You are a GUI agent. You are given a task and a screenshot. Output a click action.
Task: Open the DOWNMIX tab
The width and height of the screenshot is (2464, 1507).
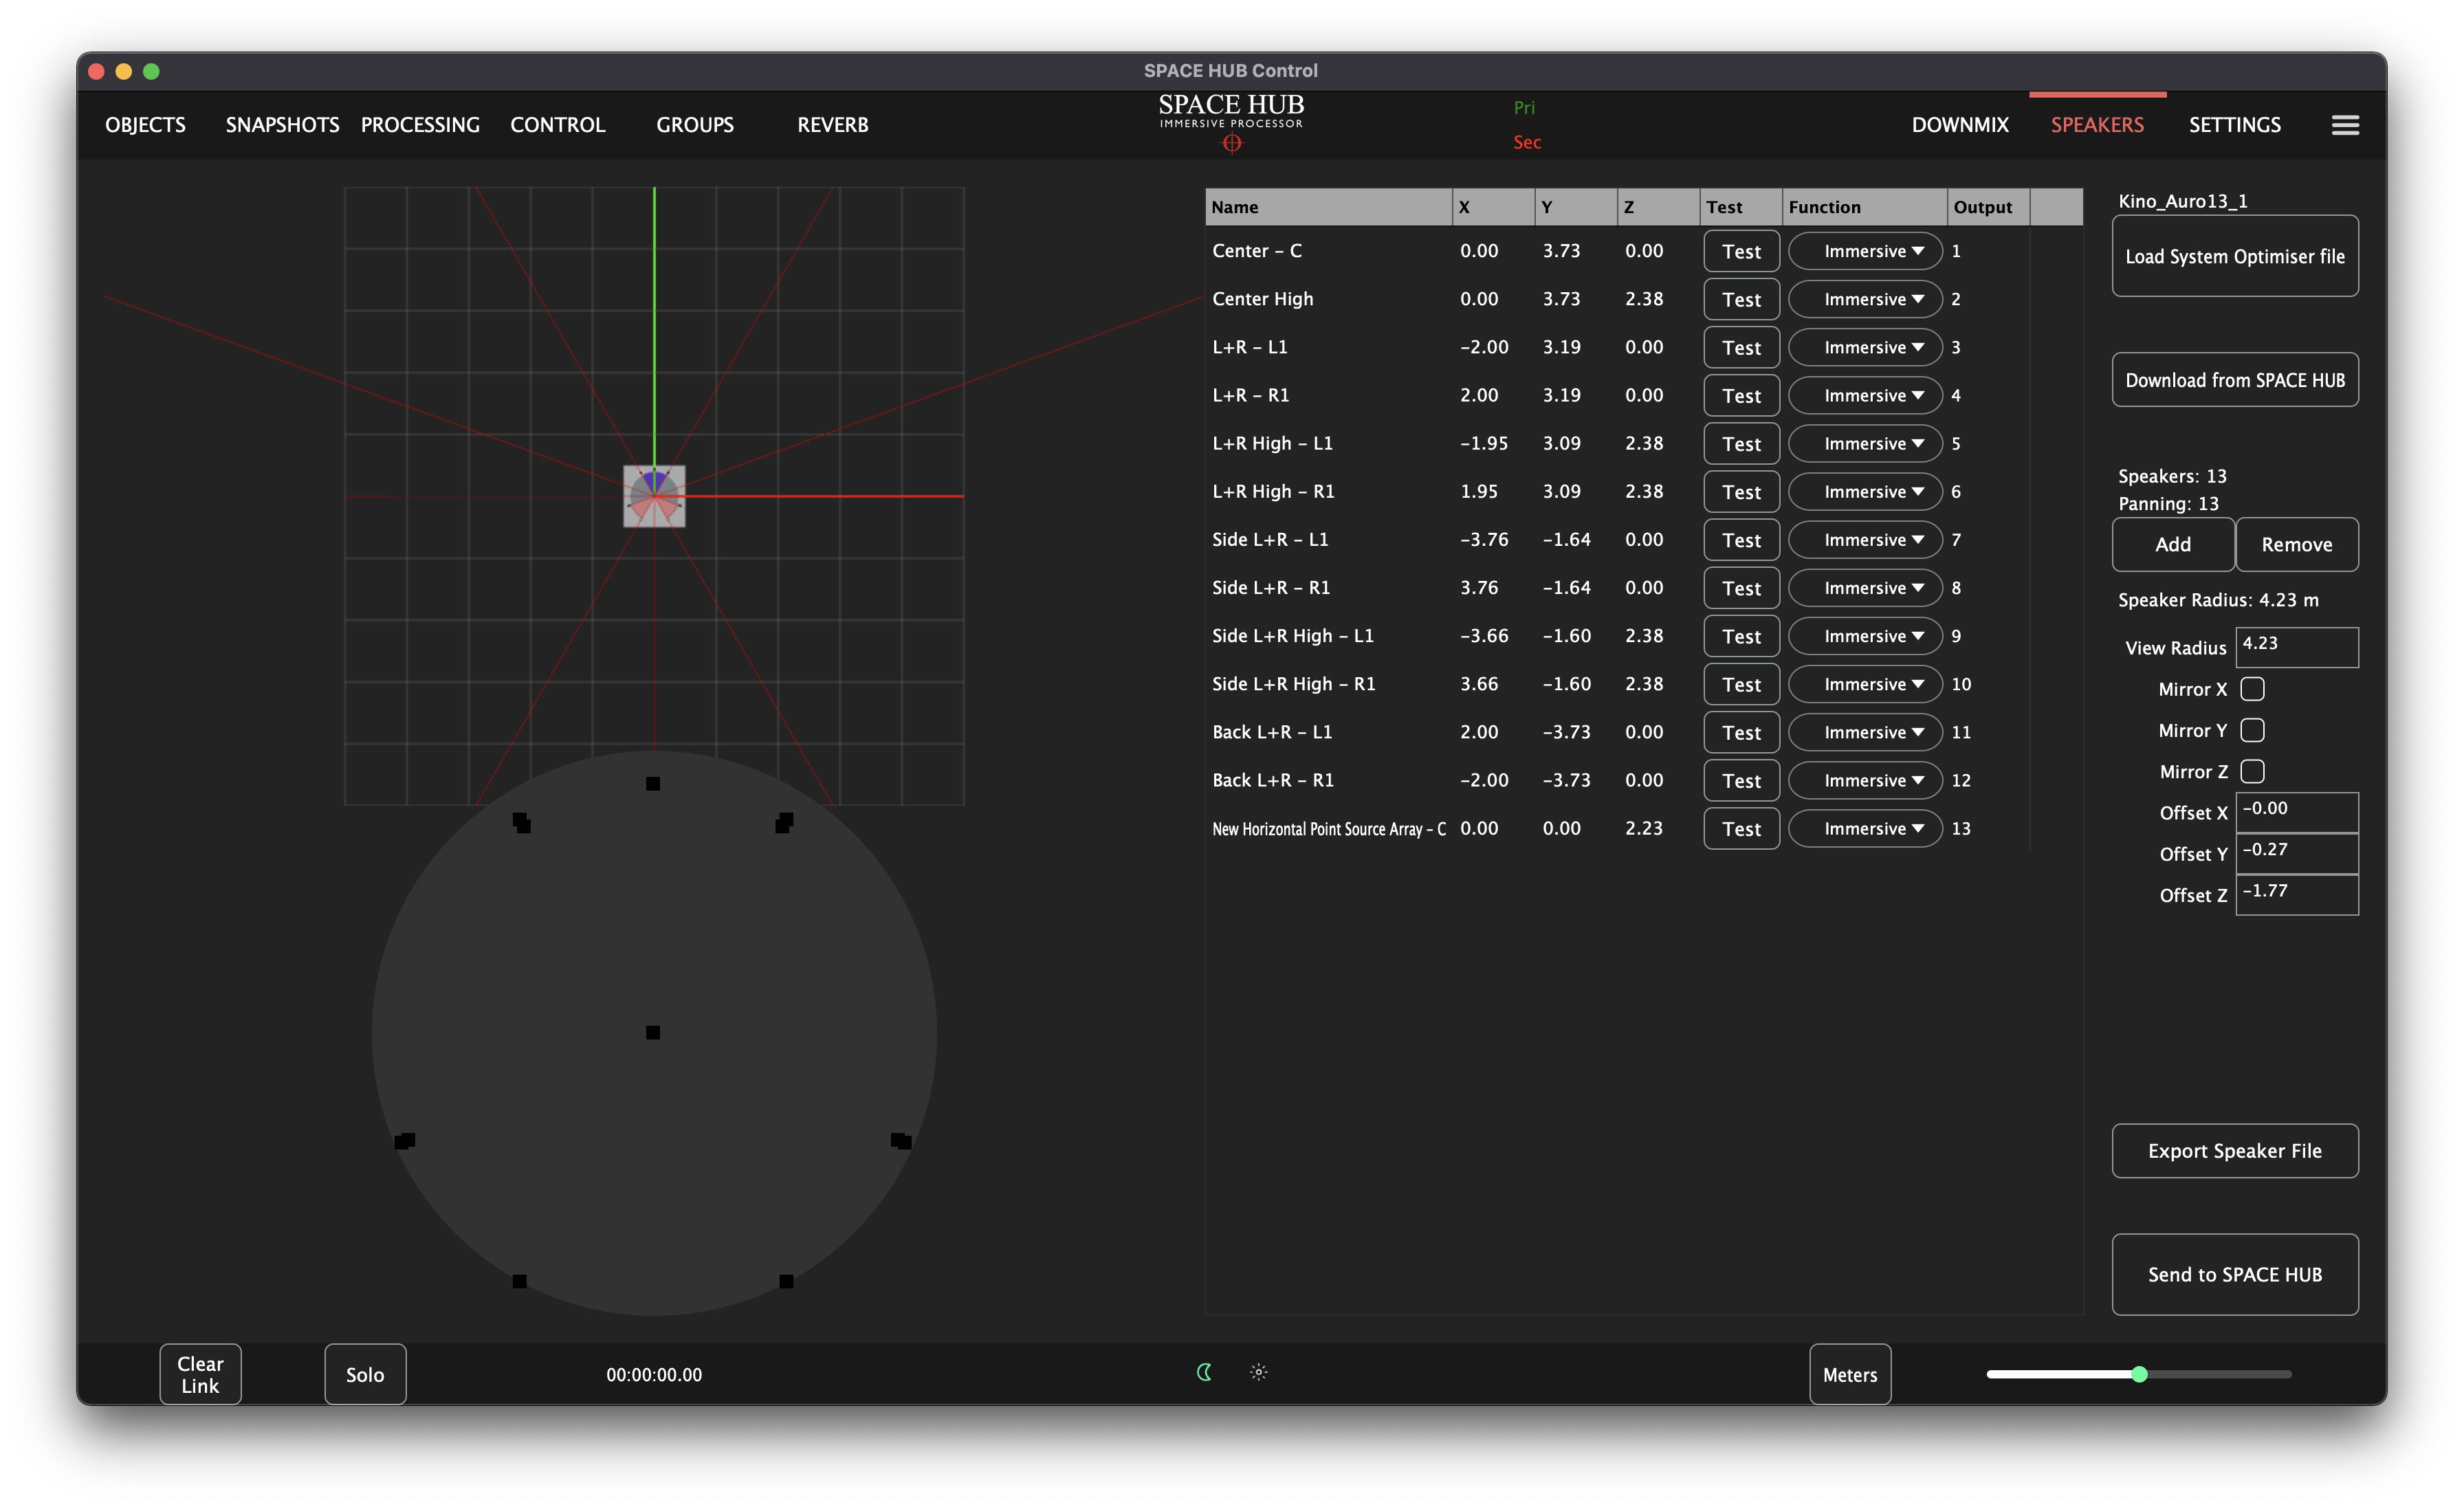point(1960,125)
